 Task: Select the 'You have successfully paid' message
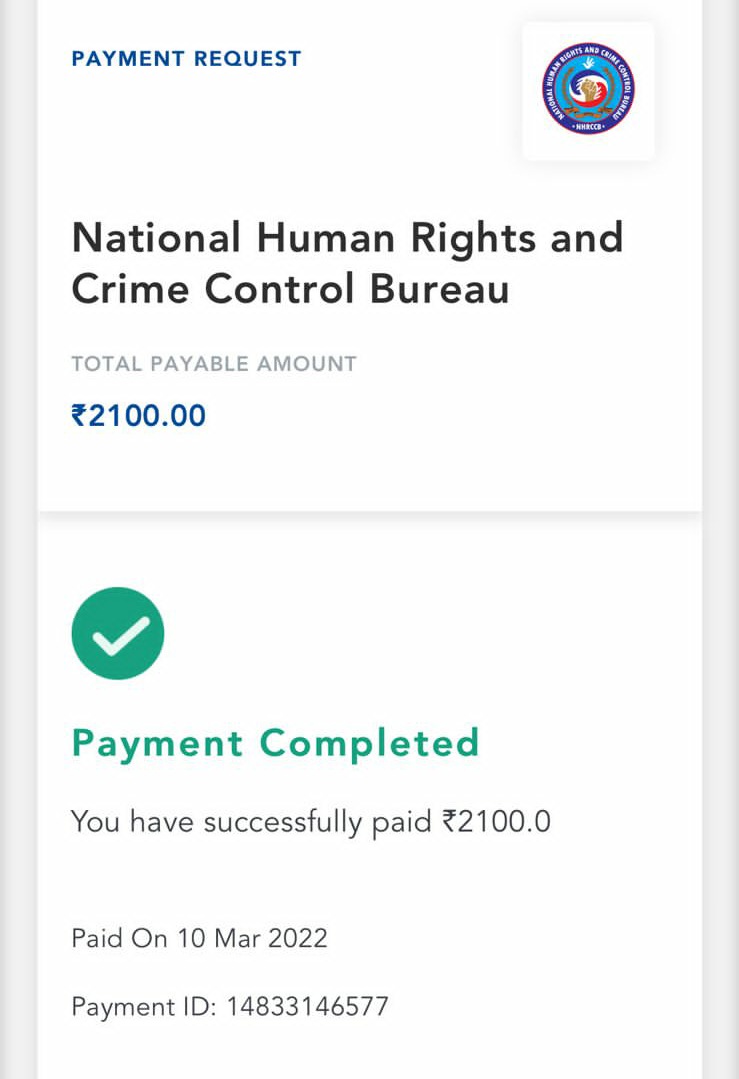255,822
